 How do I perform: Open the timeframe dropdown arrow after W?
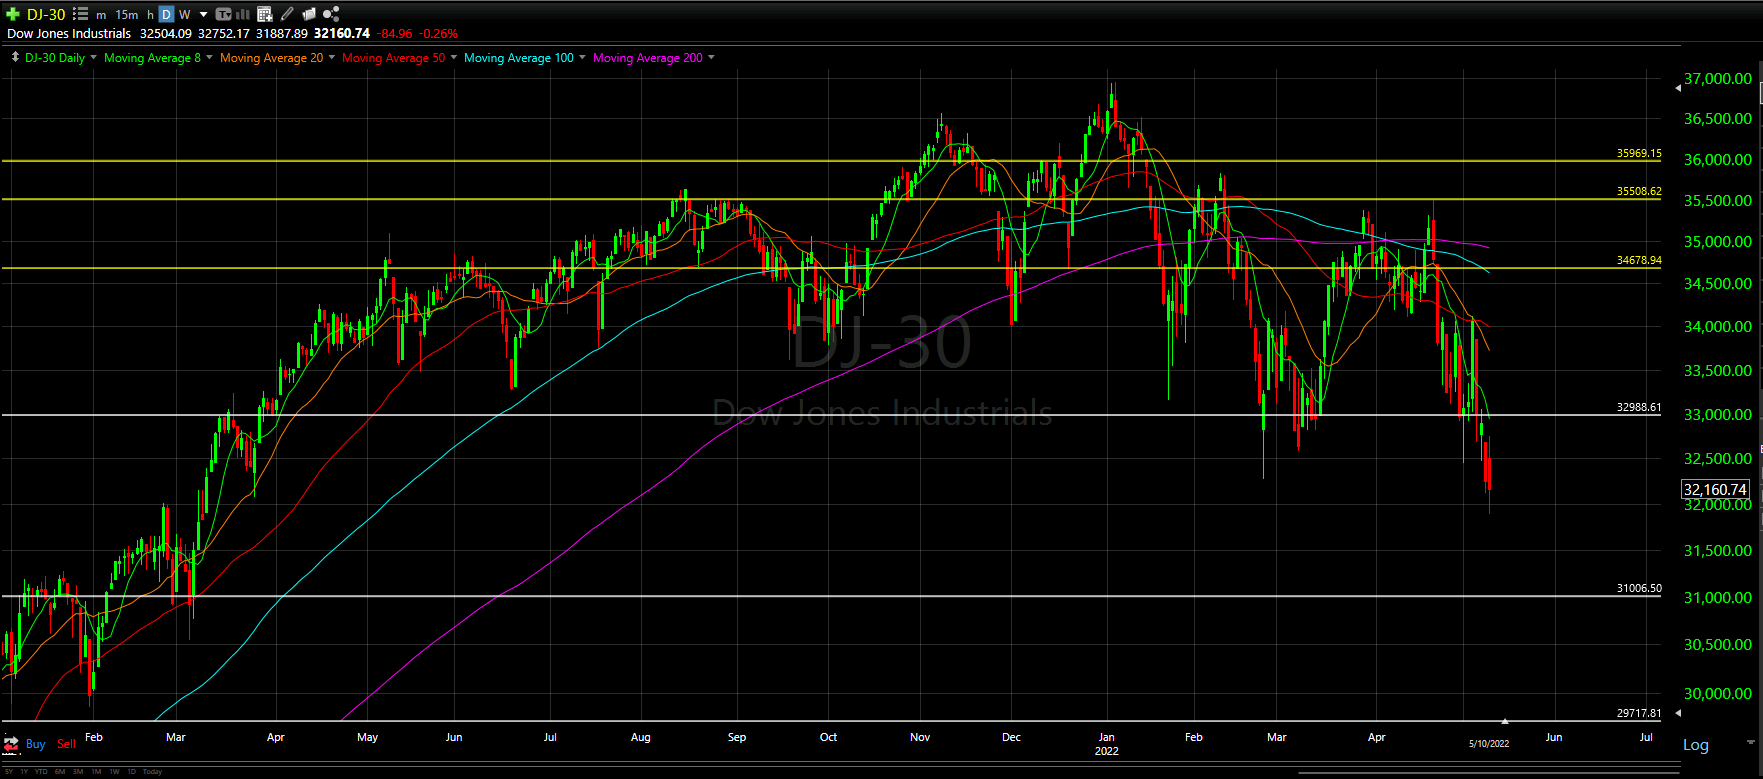point(203,14)
